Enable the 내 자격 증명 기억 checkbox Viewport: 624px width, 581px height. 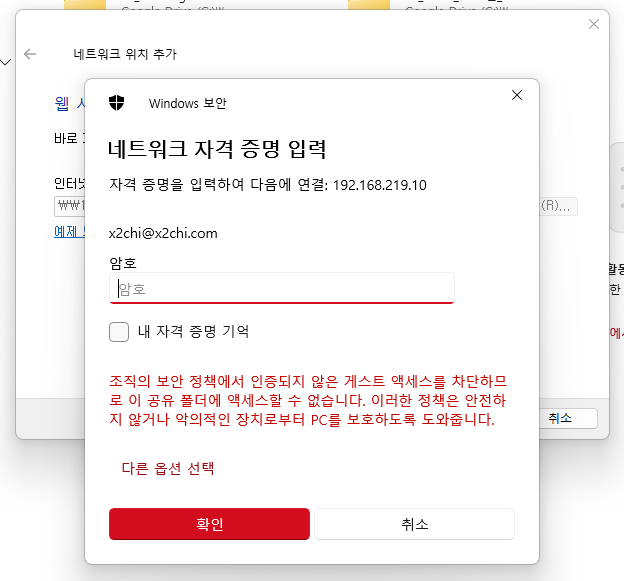119,332
